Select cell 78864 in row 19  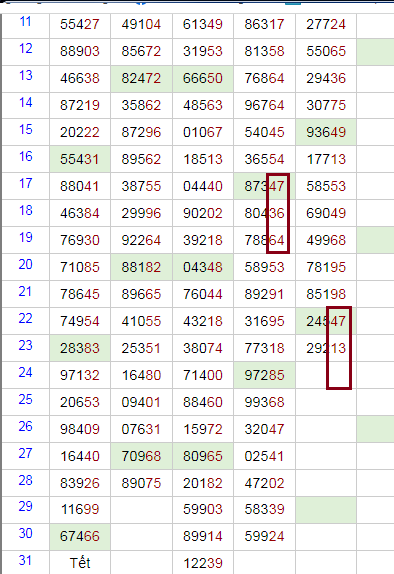pos(264,241)
